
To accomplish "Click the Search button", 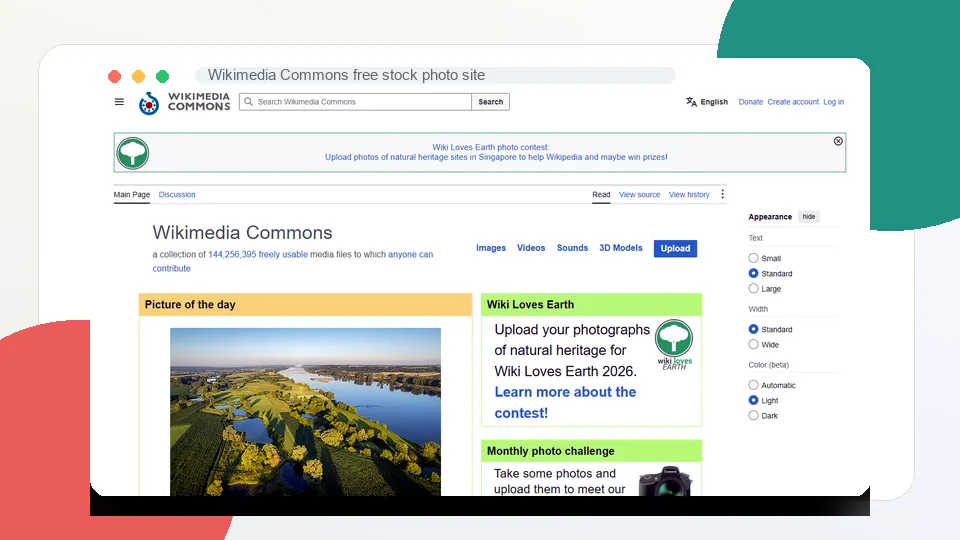I will (x=490, y=102).
